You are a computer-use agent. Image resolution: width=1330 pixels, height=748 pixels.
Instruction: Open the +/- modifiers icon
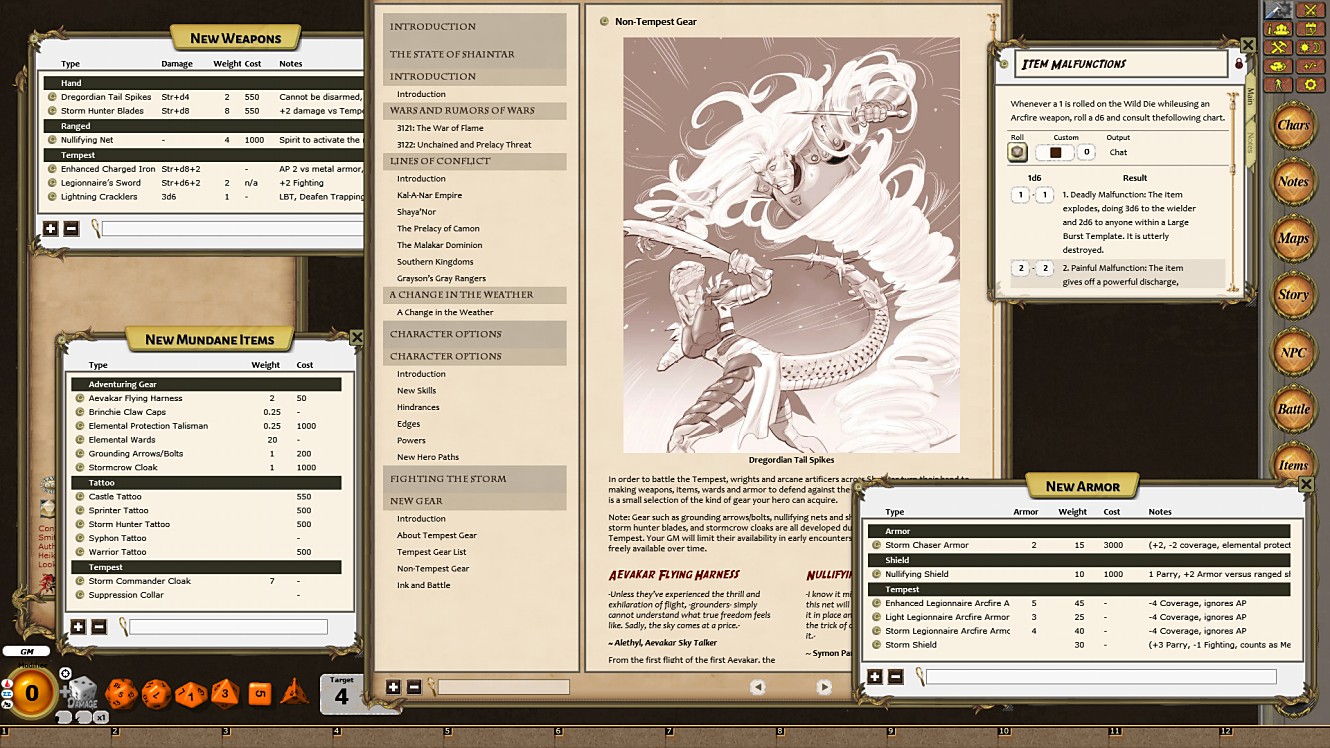click(1311, 66)
